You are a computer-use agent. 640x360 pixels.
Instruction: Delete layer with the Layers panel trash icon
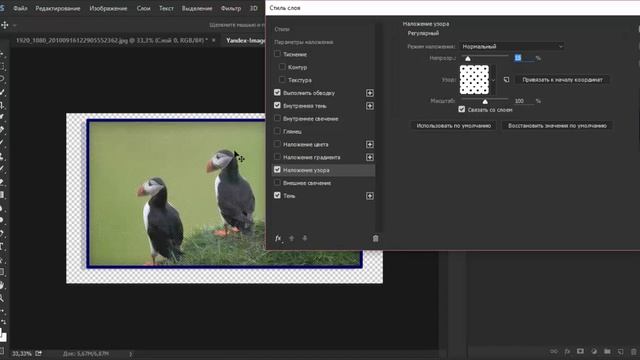[633, 351]
